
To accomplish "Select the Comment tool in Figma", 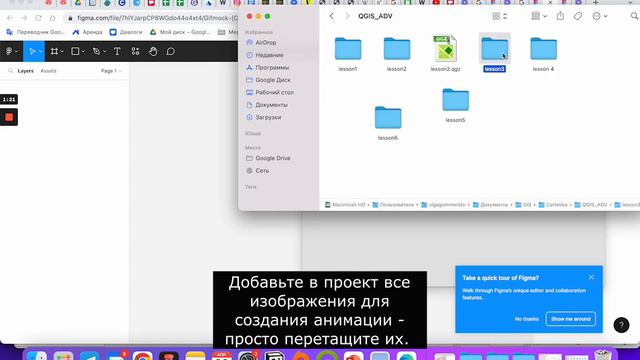I will pyautogui.click(x=171, y=51).
